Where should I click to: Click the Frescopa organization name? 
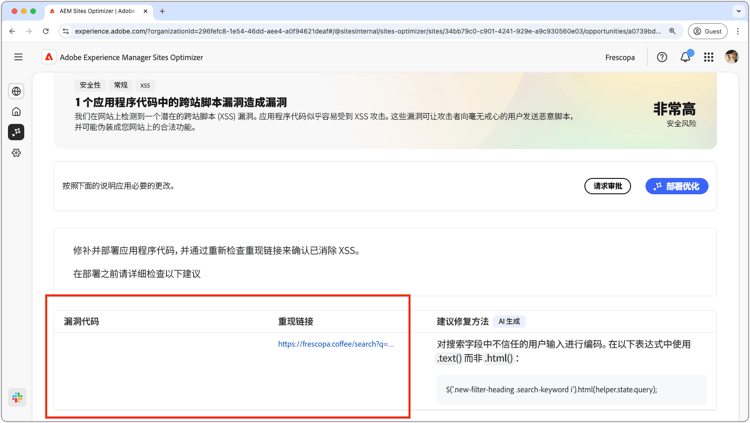(620, 57)
